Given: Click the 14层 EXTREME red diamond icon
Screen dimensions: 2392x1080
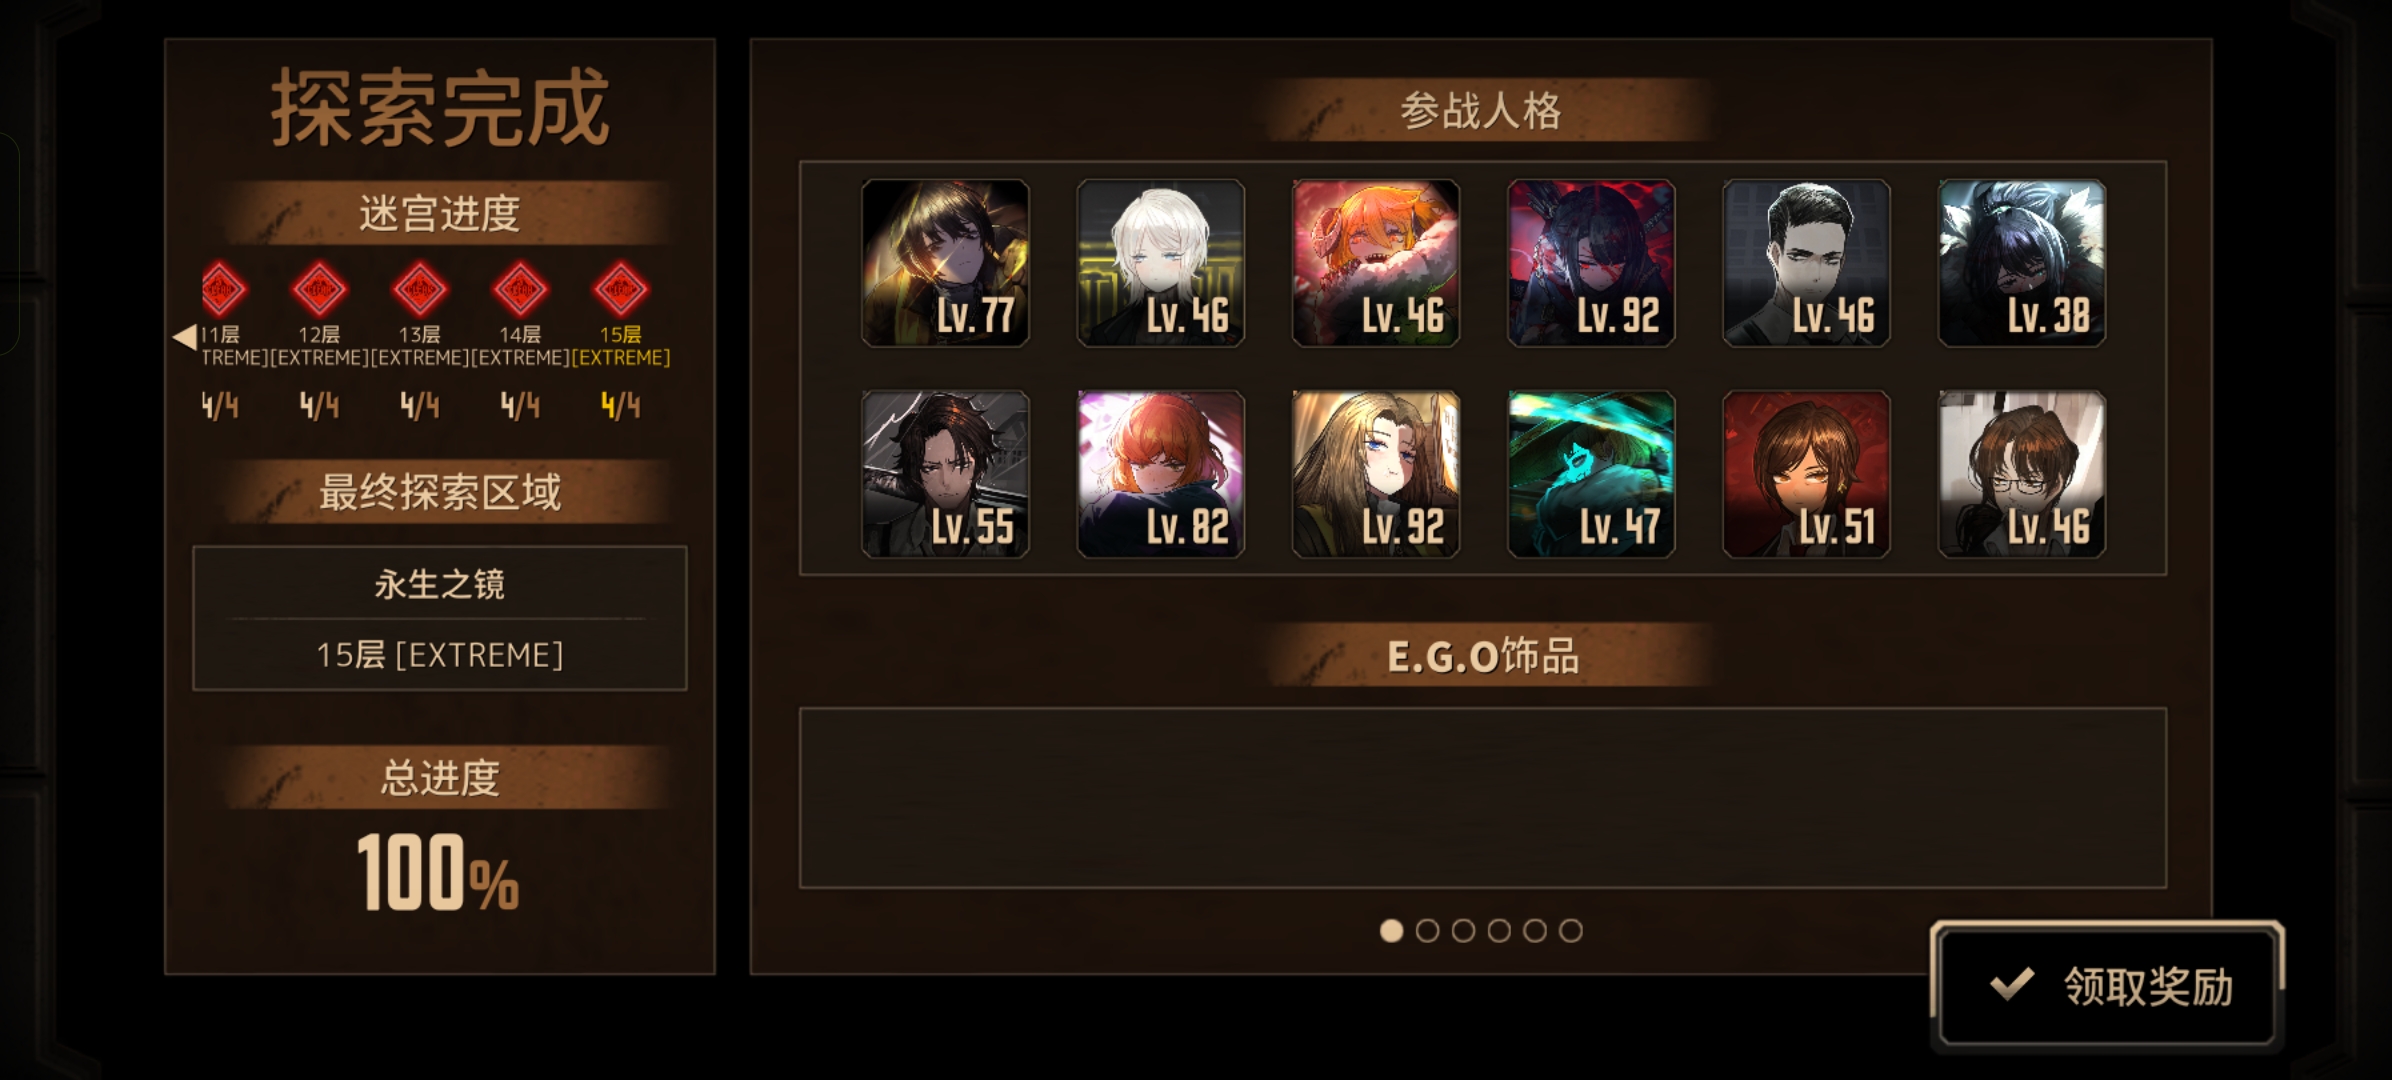Looking at the screenshot, I should click(520, 290).
